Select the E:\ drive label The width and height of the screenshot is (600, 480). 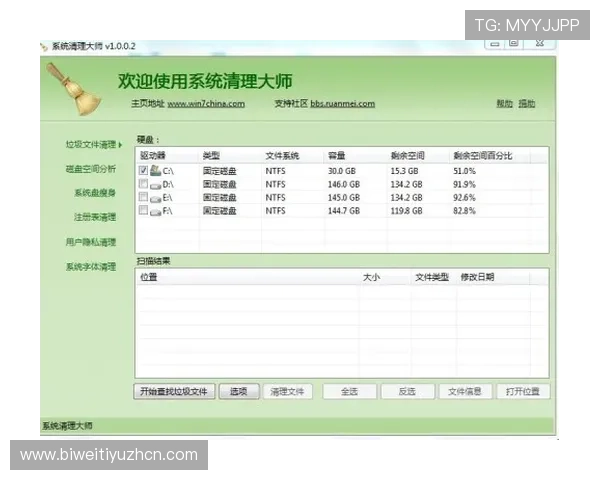pos(168,198)
